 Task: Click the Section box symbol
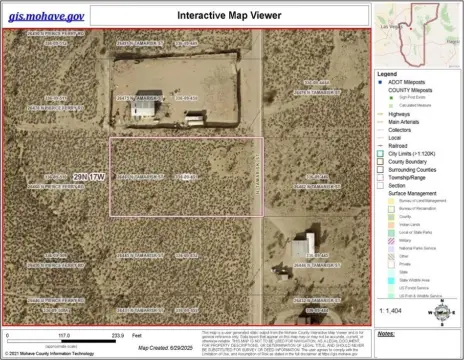(x=380, y=186)
